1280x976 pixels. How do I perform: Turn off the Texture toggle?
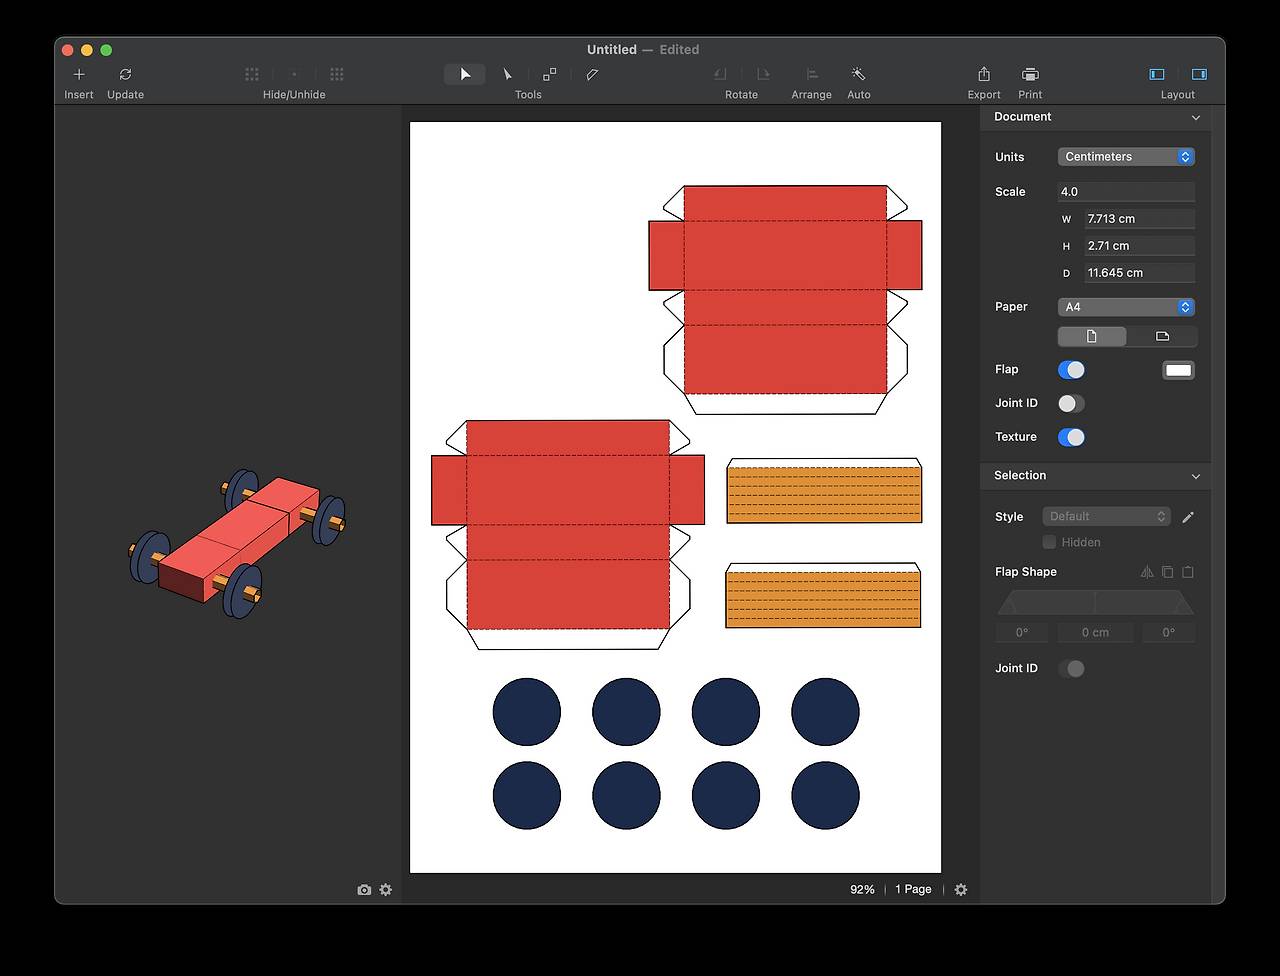[x=1071, y=437]
